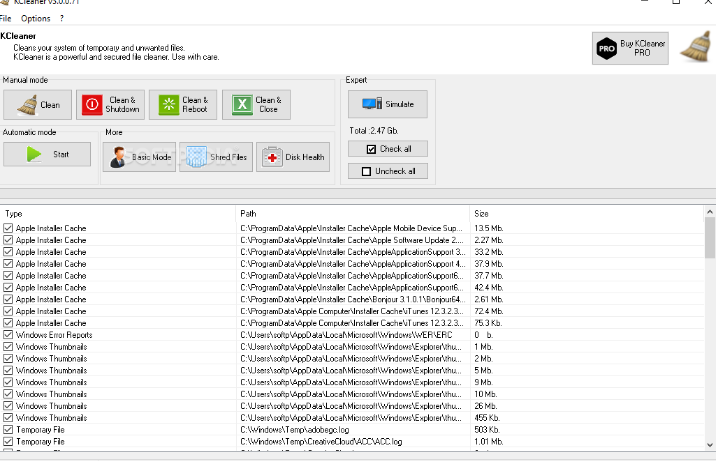Switch to Basic Mode
Screen dimensions: 716x461
click(139, 157)
